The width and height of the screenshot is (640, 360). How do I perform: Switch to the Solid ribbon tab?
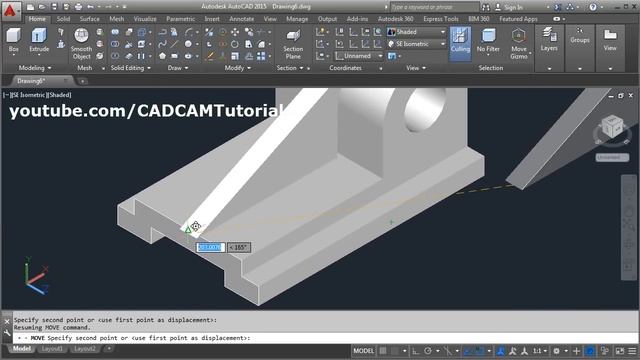(x=63, y=19)
